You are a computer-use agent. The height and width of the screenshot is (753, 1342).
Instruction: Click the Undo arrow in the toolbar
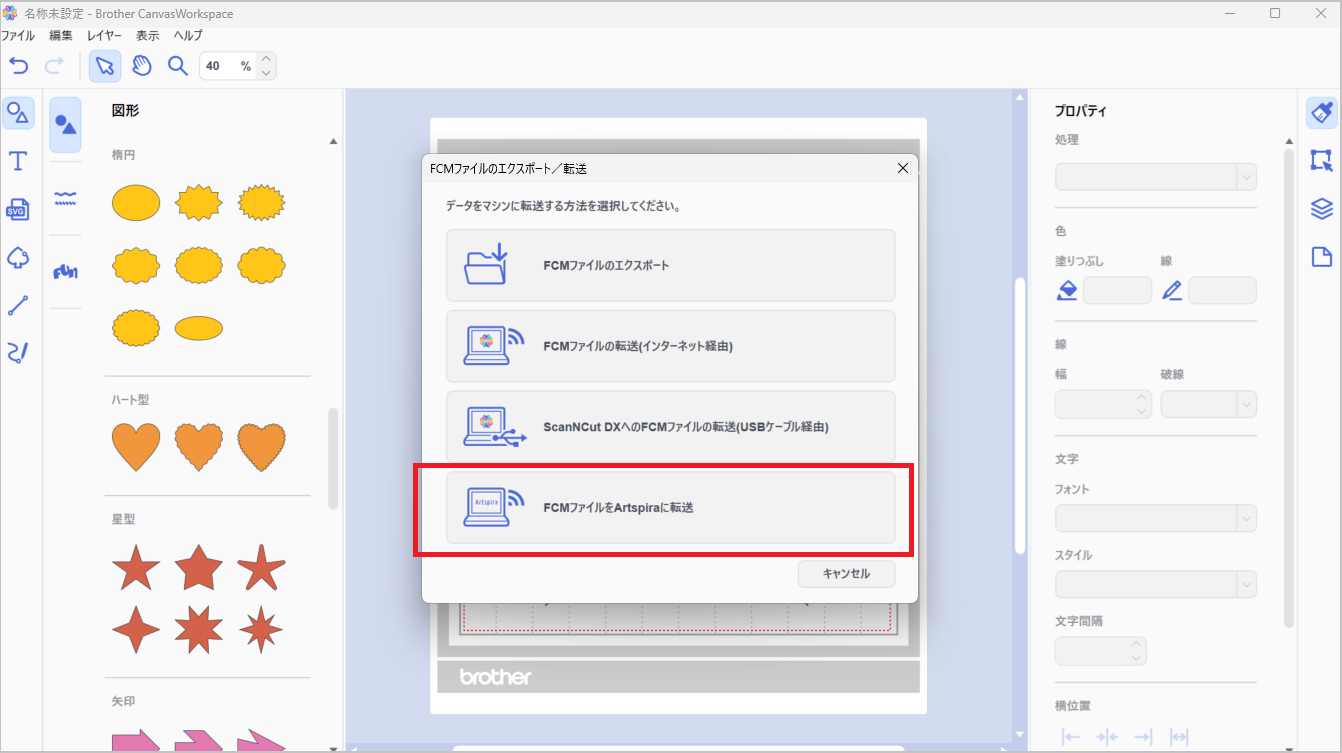tap(19, 66)
